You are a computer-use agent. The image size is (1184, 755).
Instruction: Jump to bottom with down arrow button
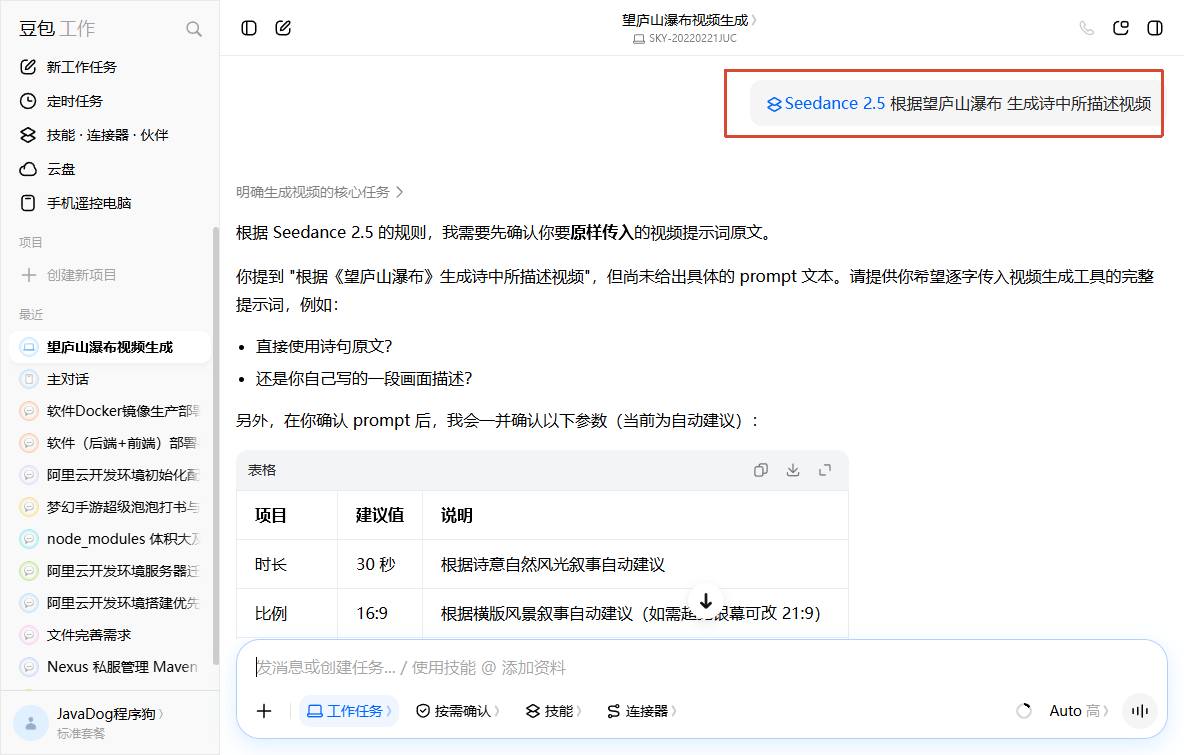pos(706,601)
